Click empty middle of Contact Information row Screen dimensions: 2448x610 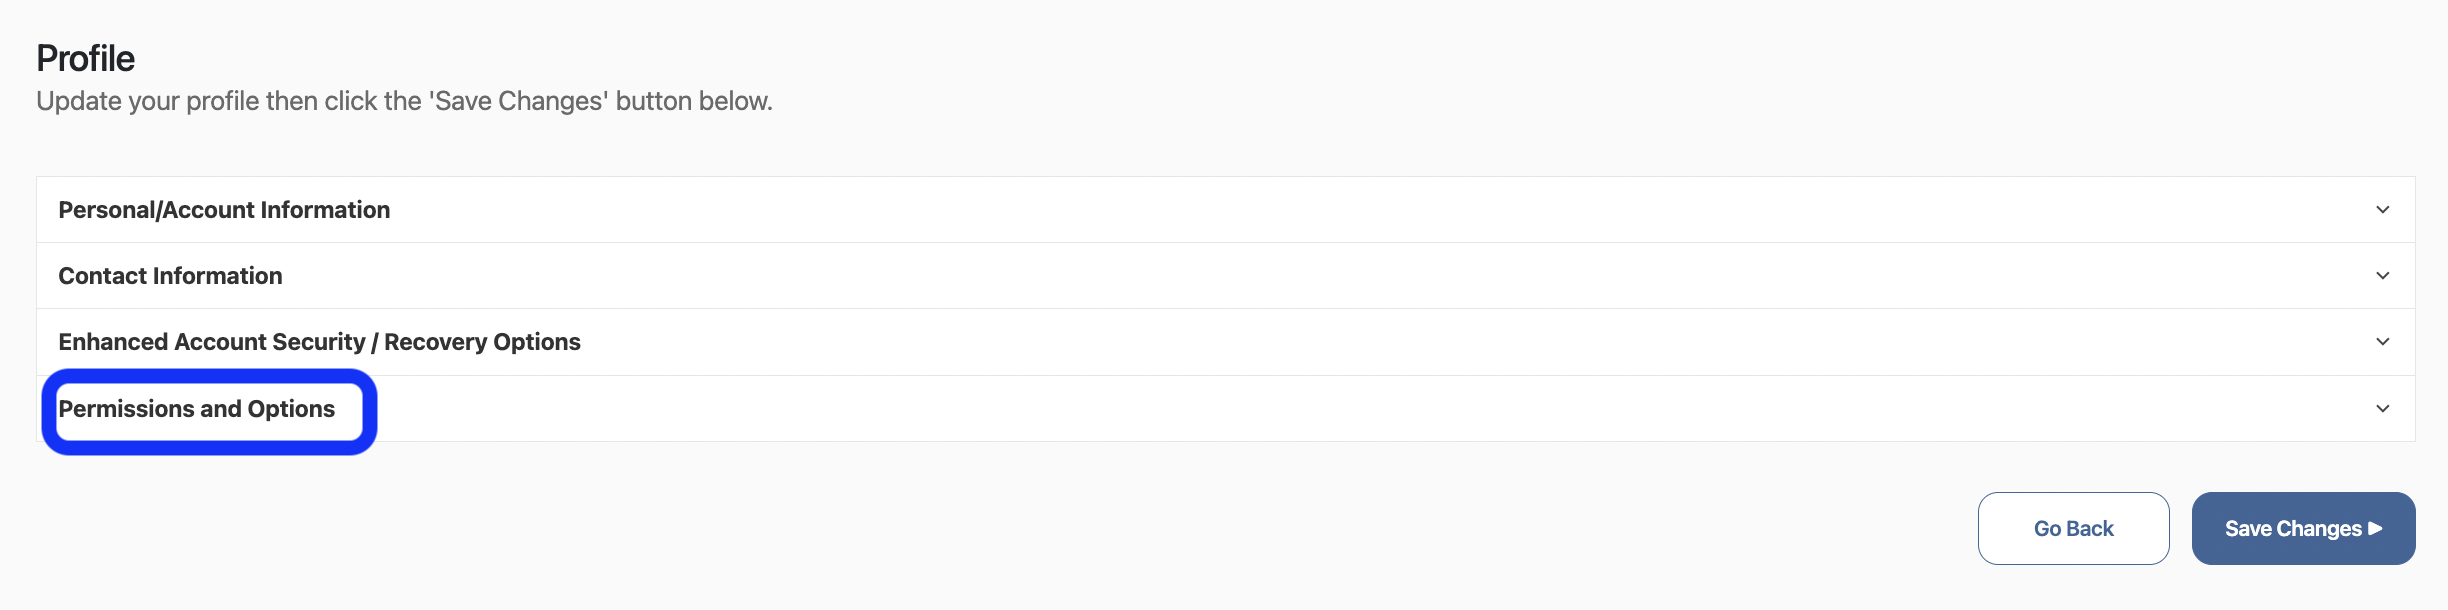[1300, 276]
